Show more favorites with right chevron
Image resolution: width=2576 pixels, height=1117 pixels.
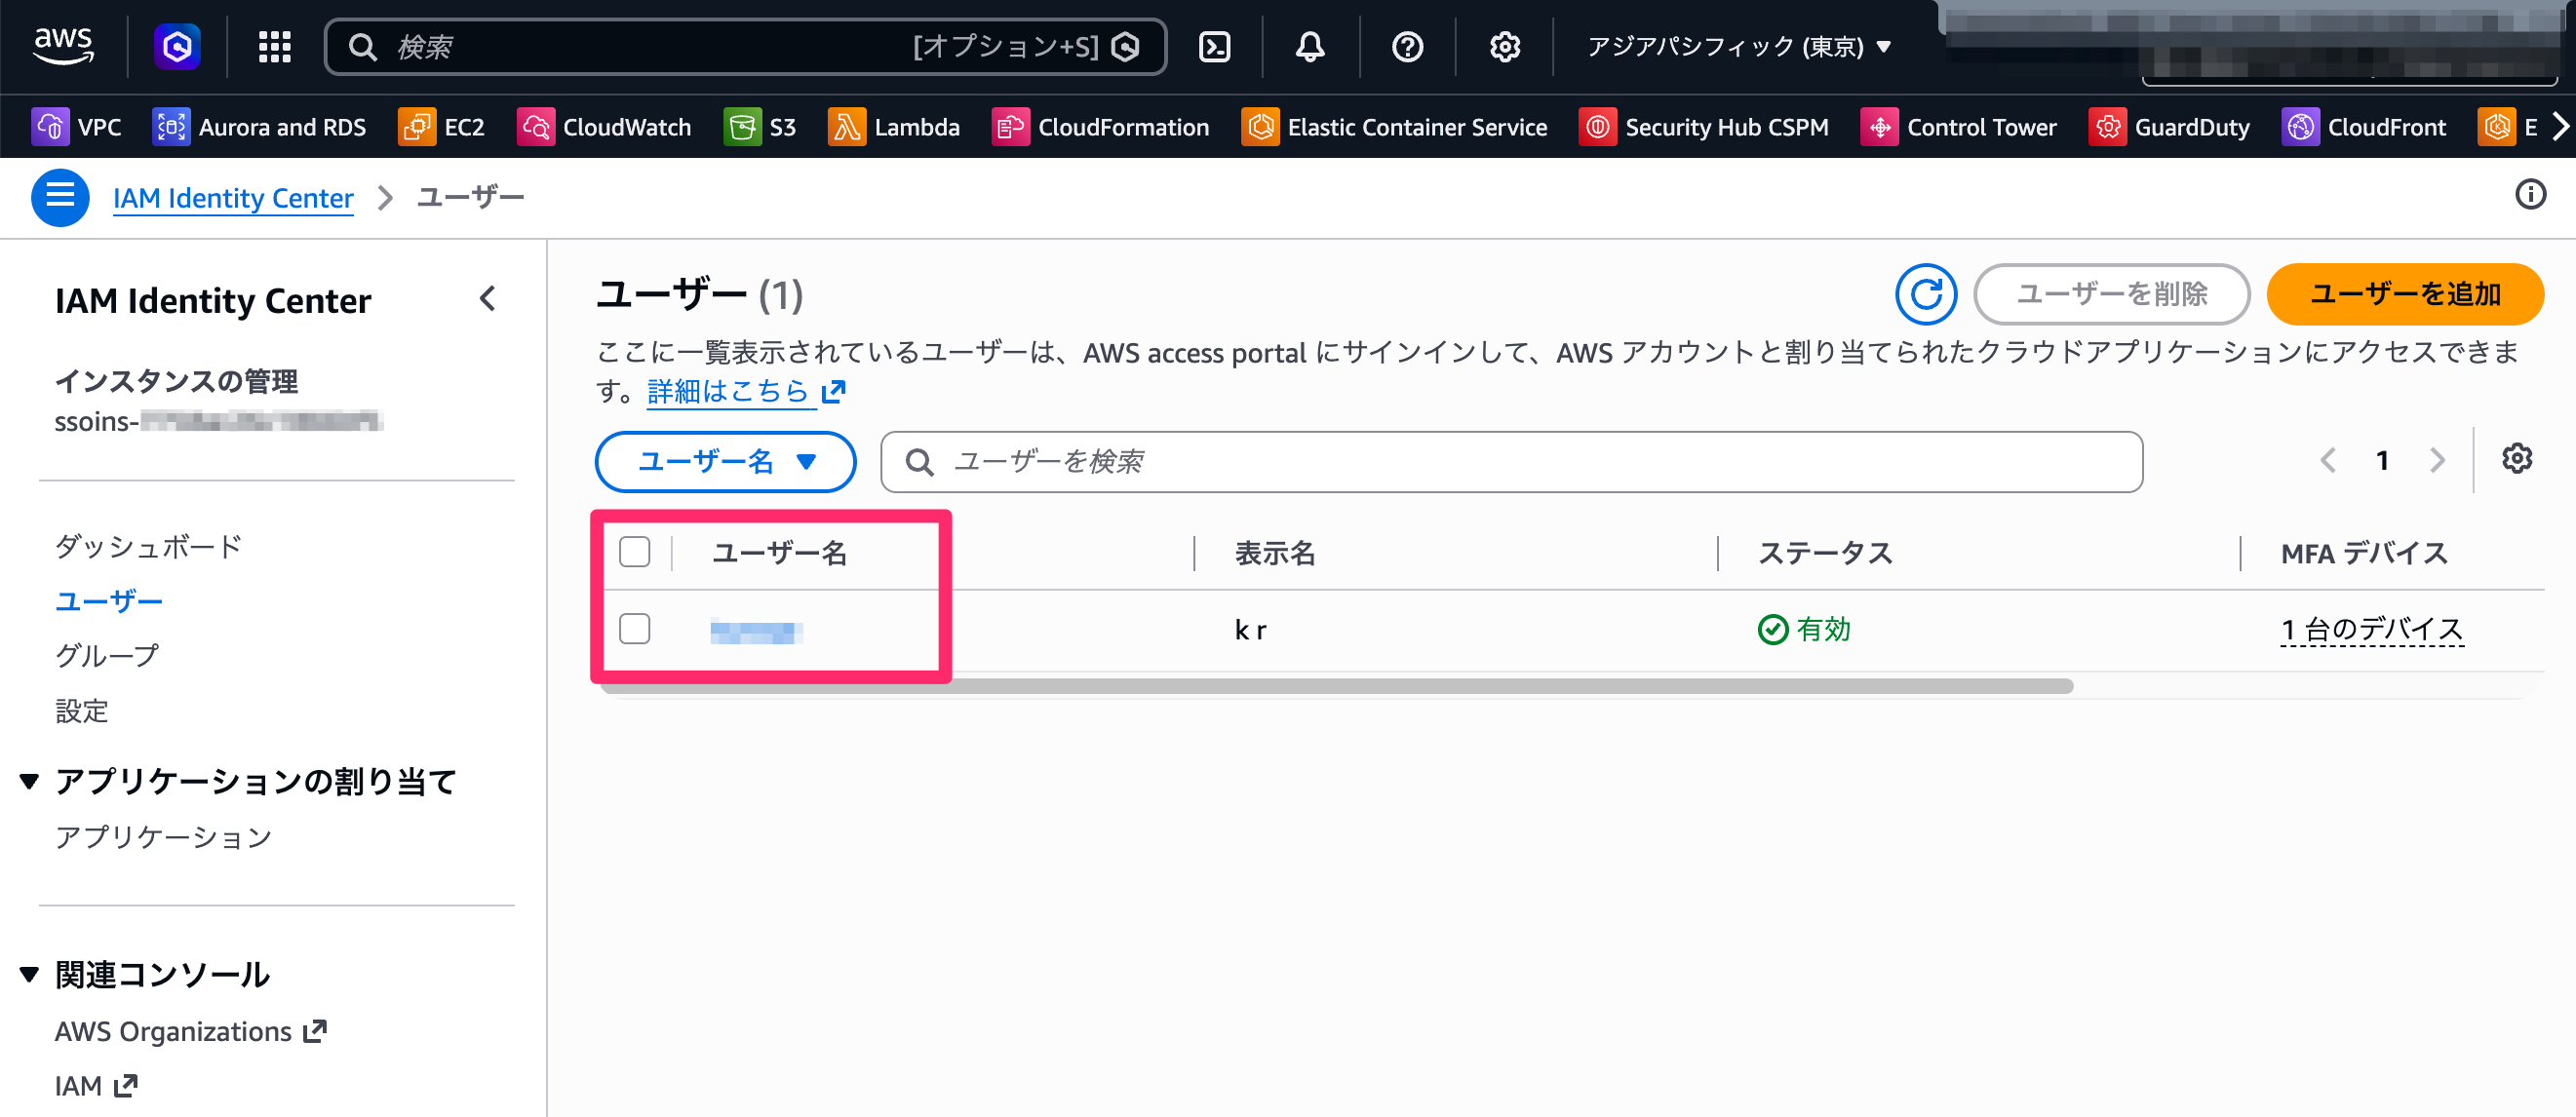coord(2559,127)
